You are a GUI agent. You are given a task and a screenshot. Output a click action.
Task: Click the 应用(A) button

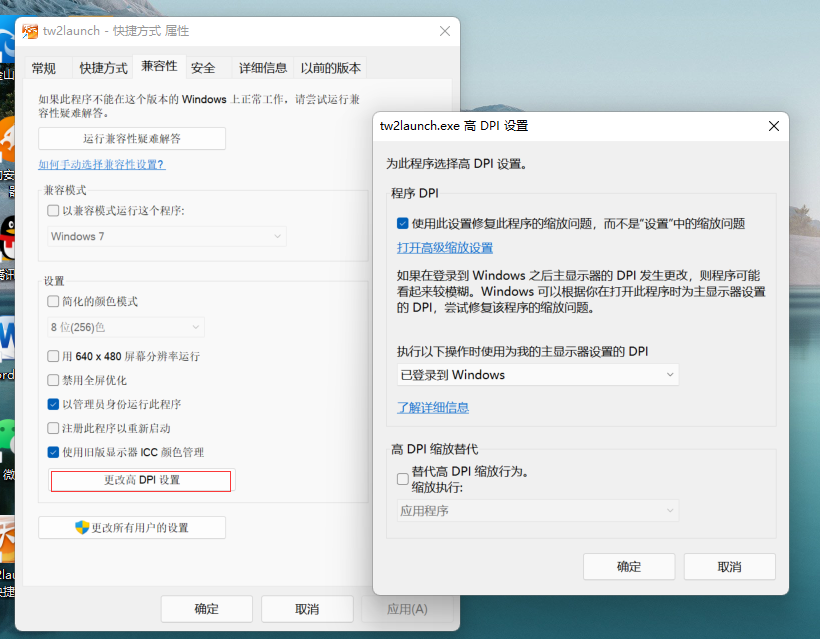pos(407,609)
